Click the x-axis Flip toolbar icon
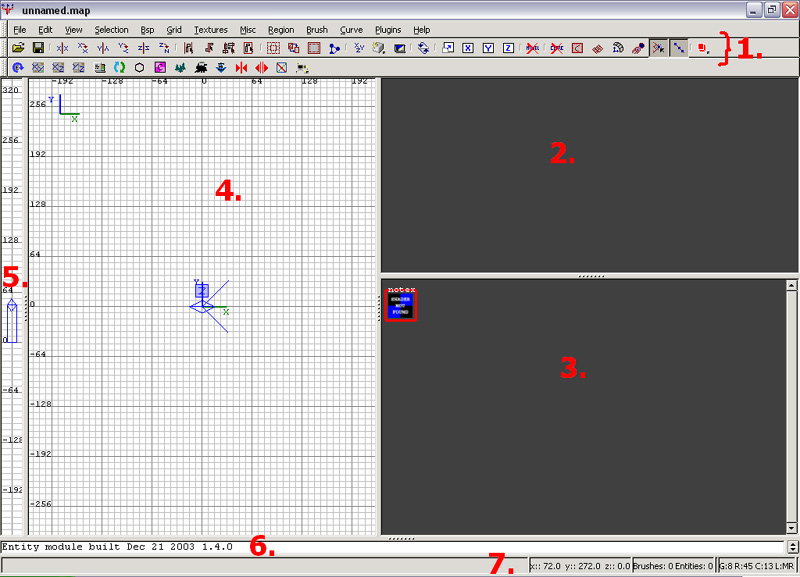The height and width of the screenshot is (577, 800). pos(62,48)
